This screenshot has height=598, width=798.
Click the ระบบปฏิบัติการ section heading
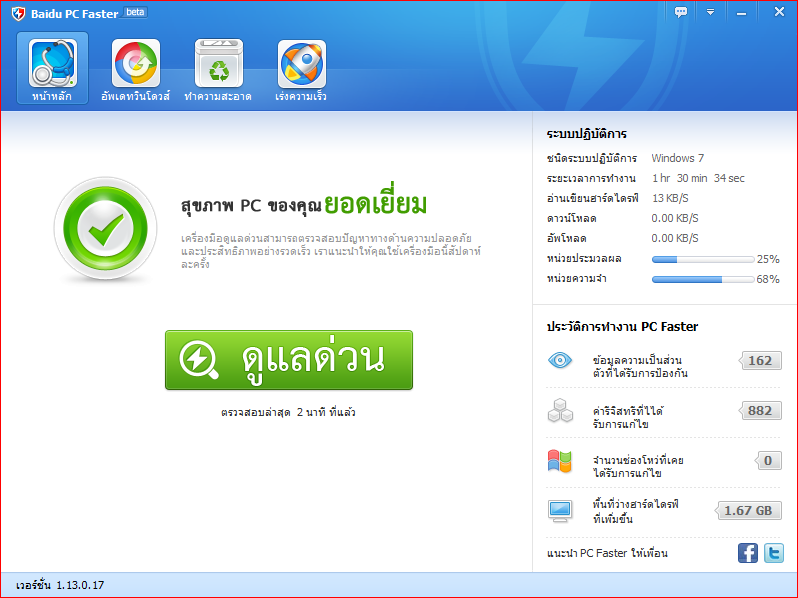[x=586, y=134]
